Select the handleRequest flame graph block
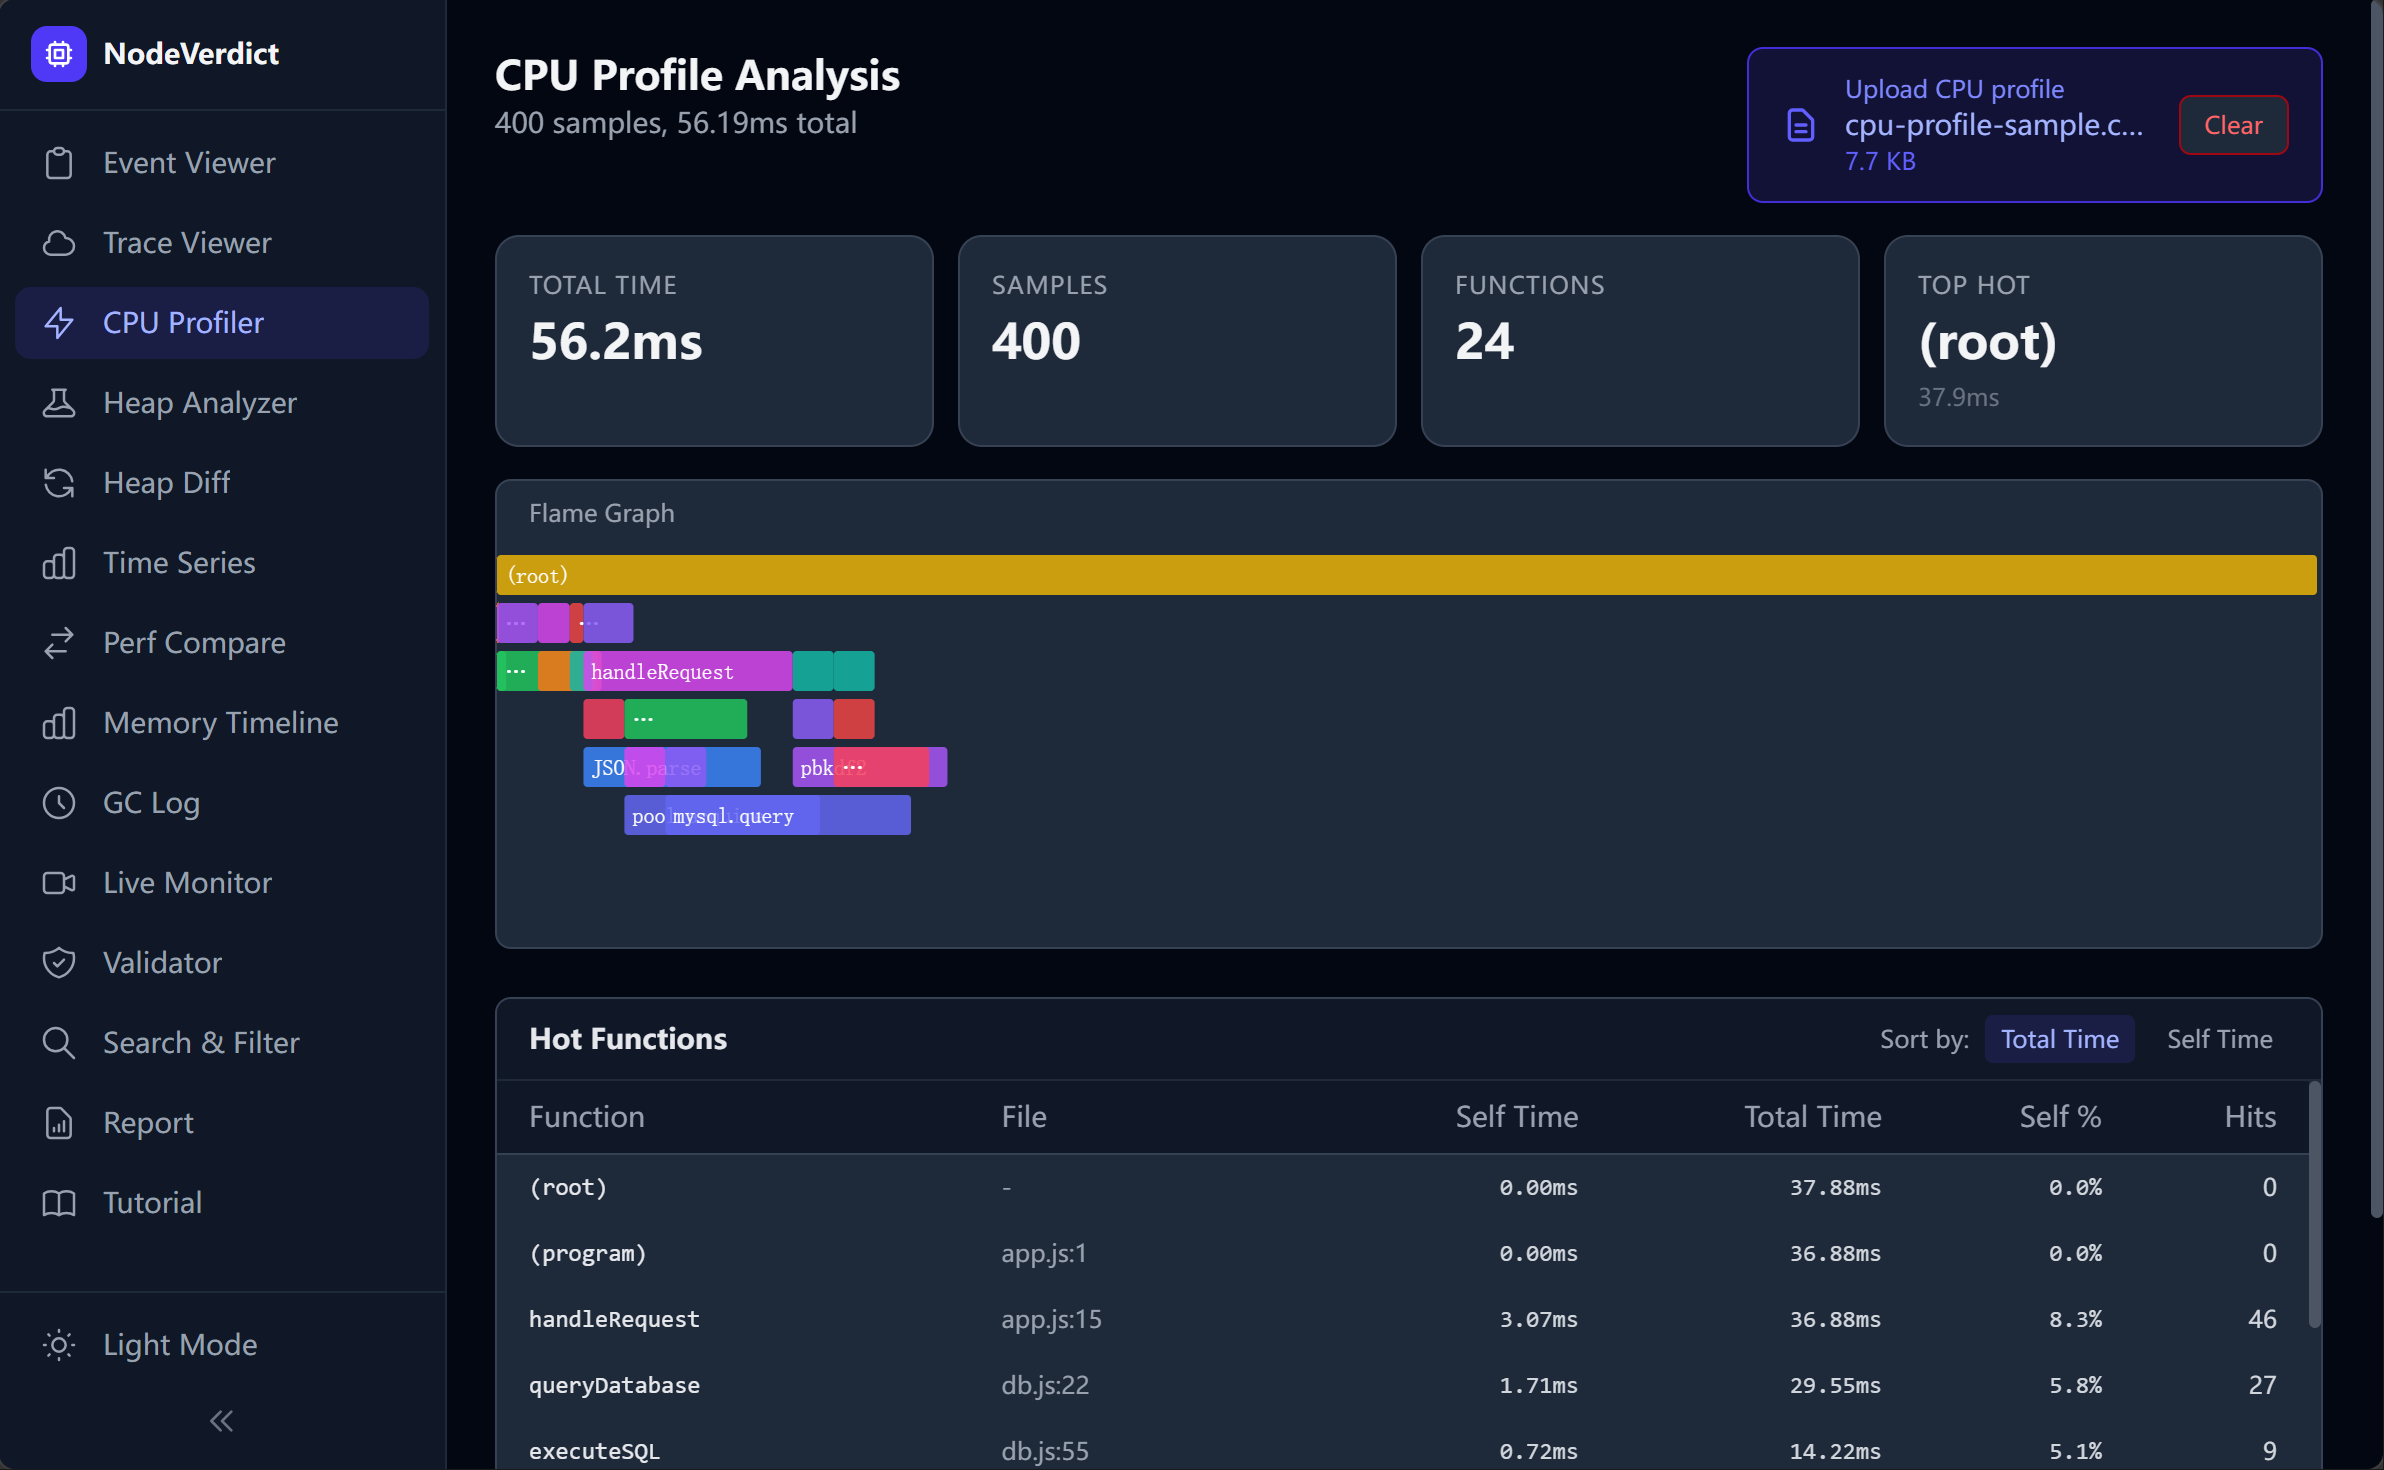 point(687,671)
